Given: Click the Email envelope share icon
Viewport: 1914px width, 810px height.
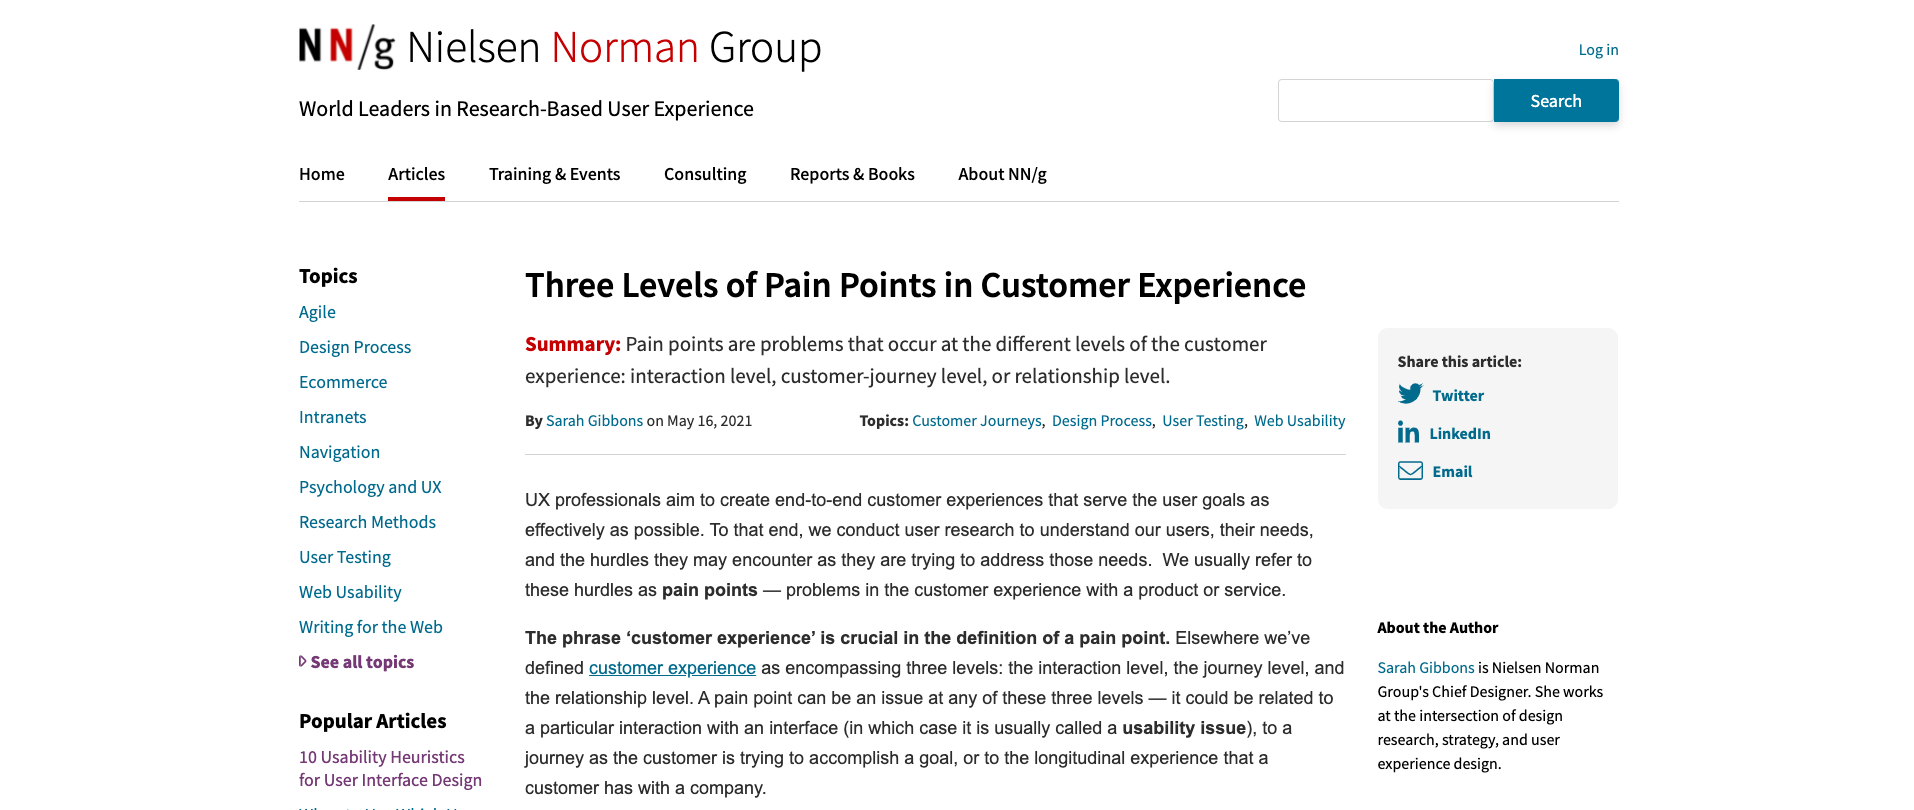Looking at the screenshot, I should pos(1410,471).
